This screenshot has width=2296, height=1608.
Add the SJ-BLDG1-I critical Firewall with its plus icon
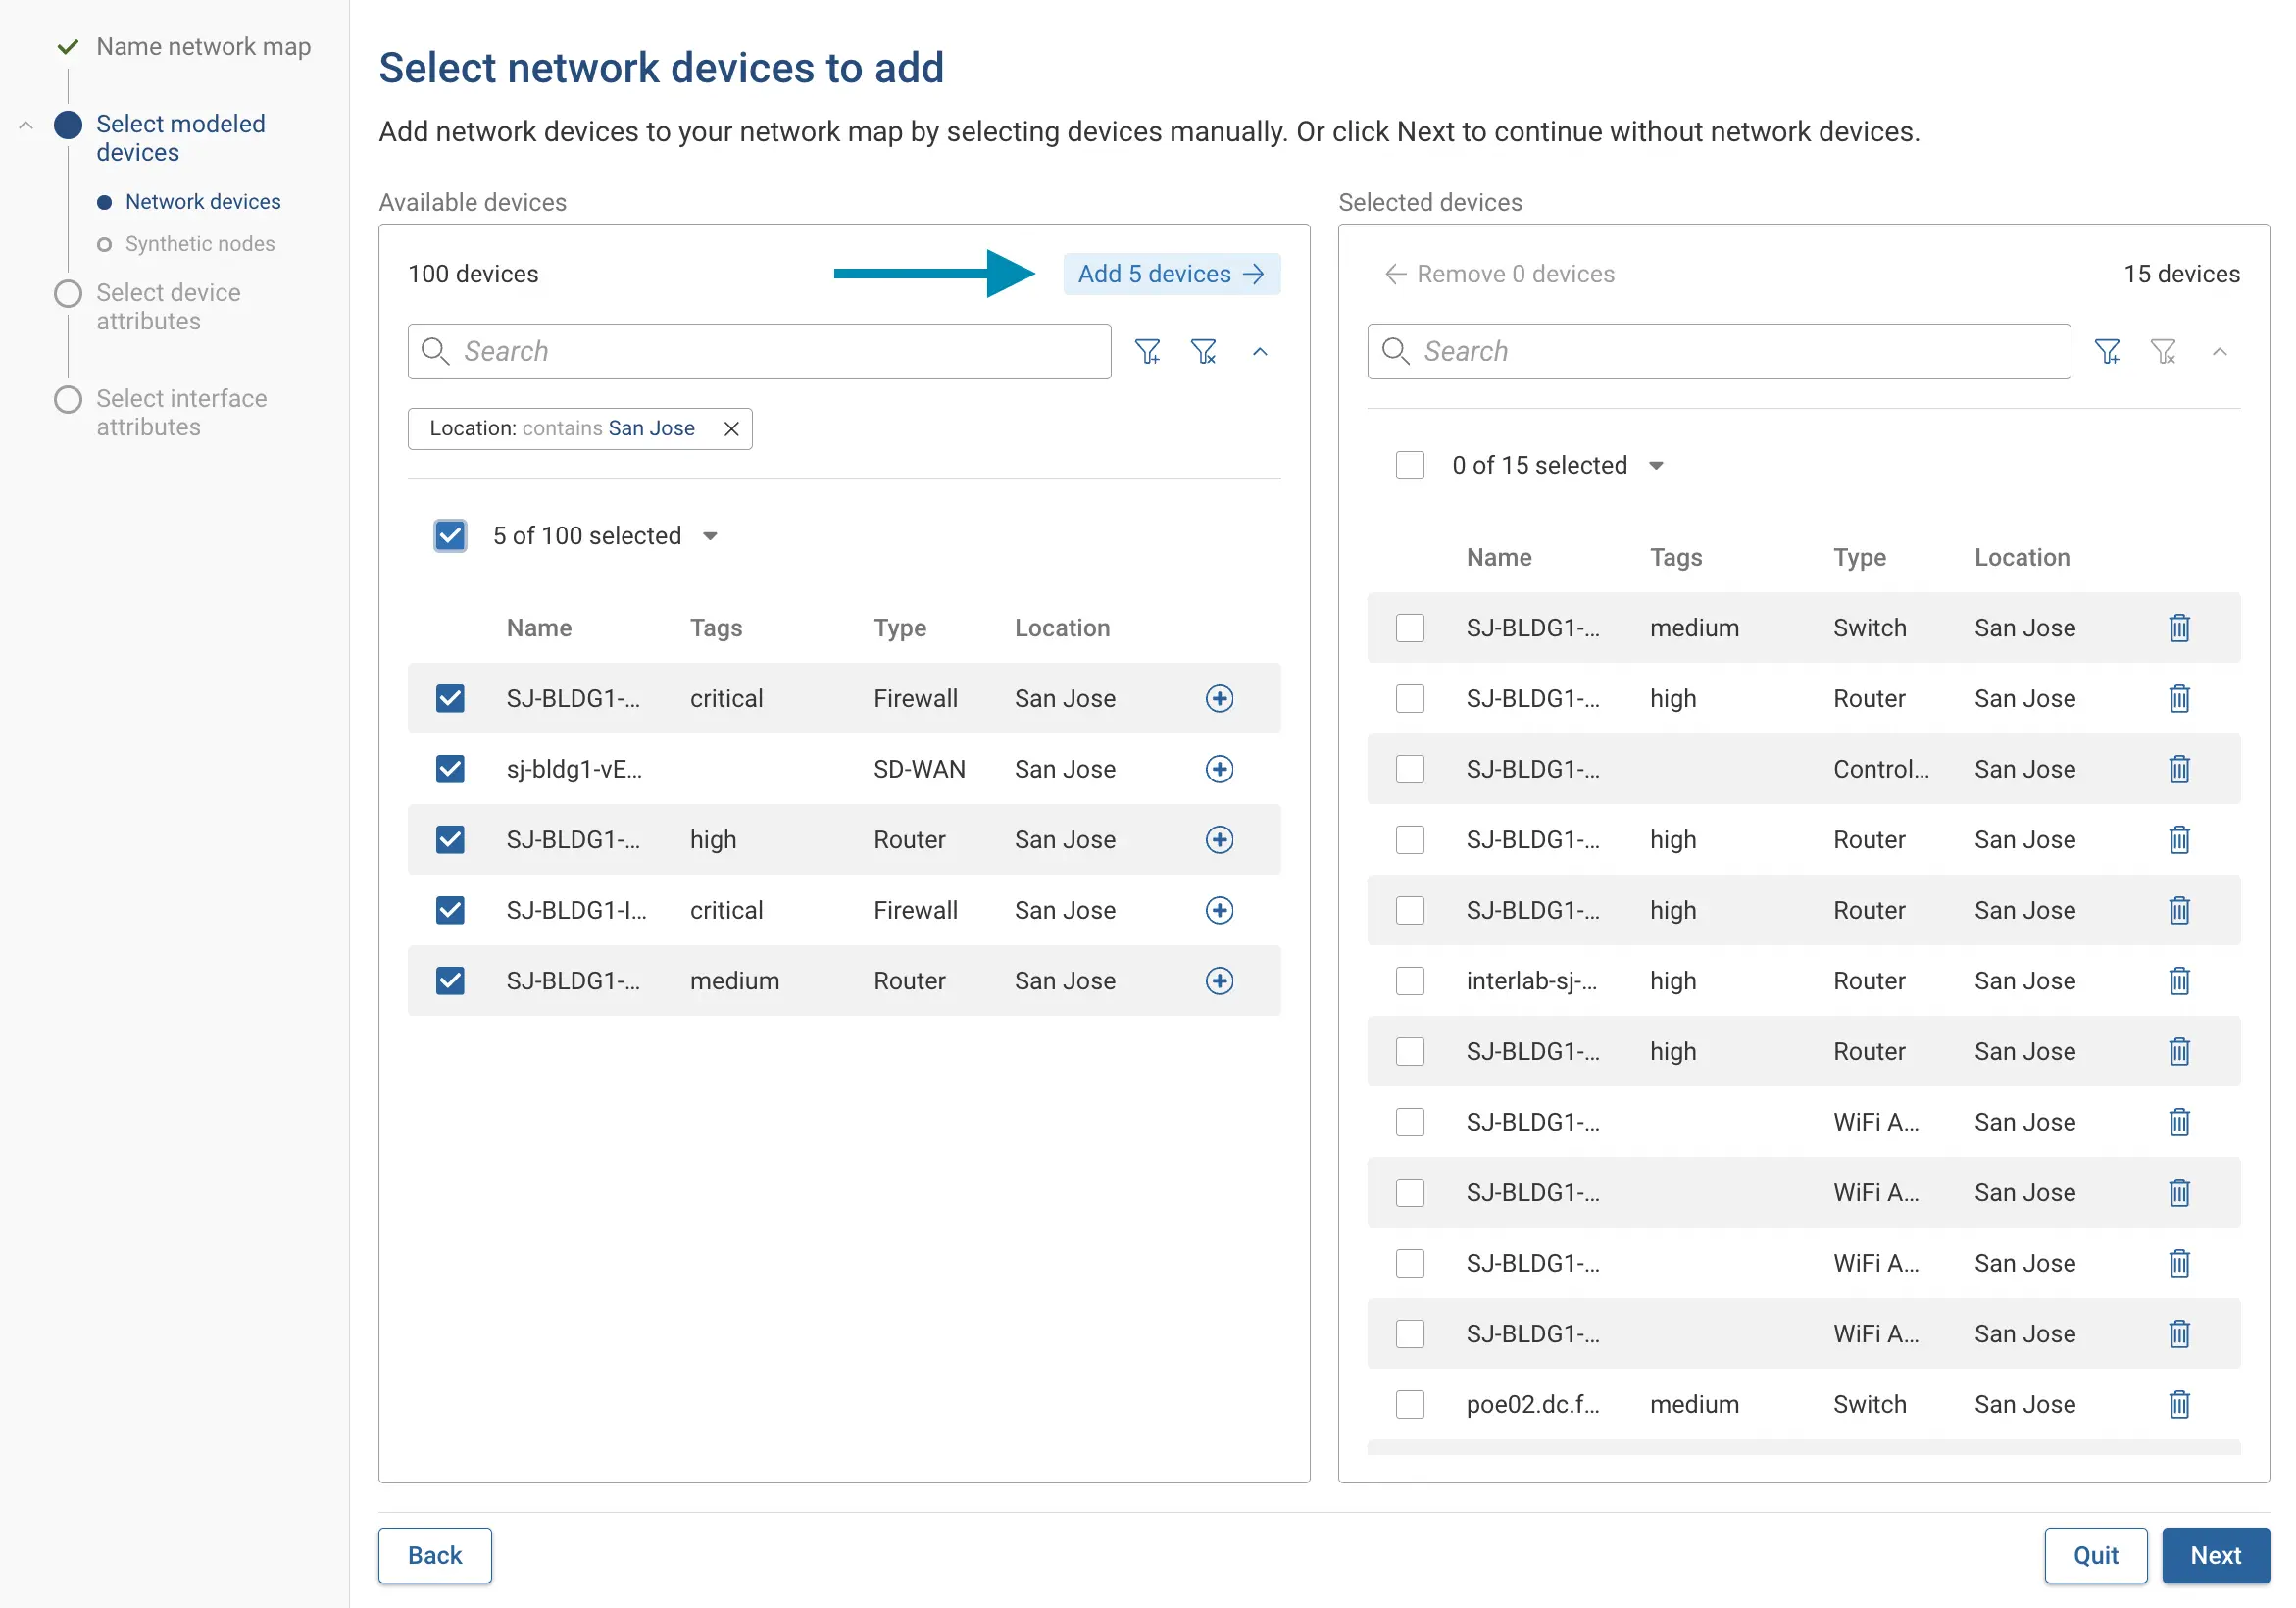click(1219, 910)
